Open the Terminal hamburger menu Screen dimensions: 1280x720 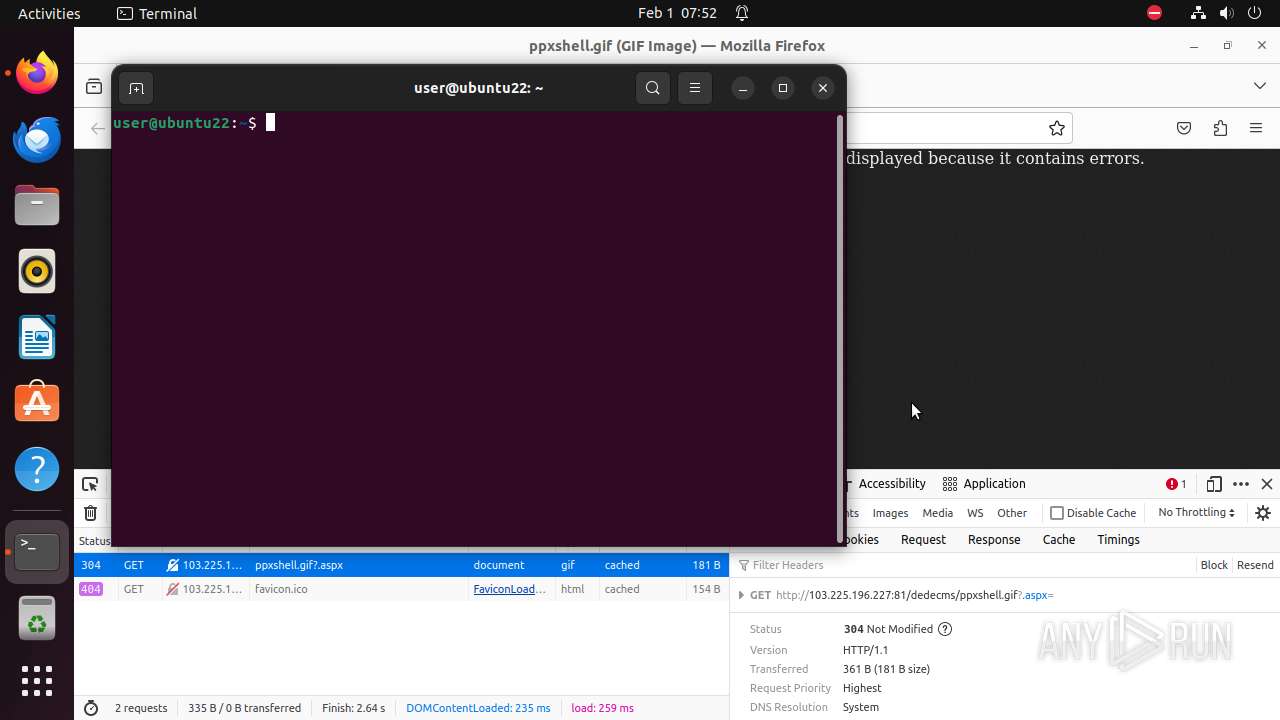pyautogui.click(x=695, y=88)
